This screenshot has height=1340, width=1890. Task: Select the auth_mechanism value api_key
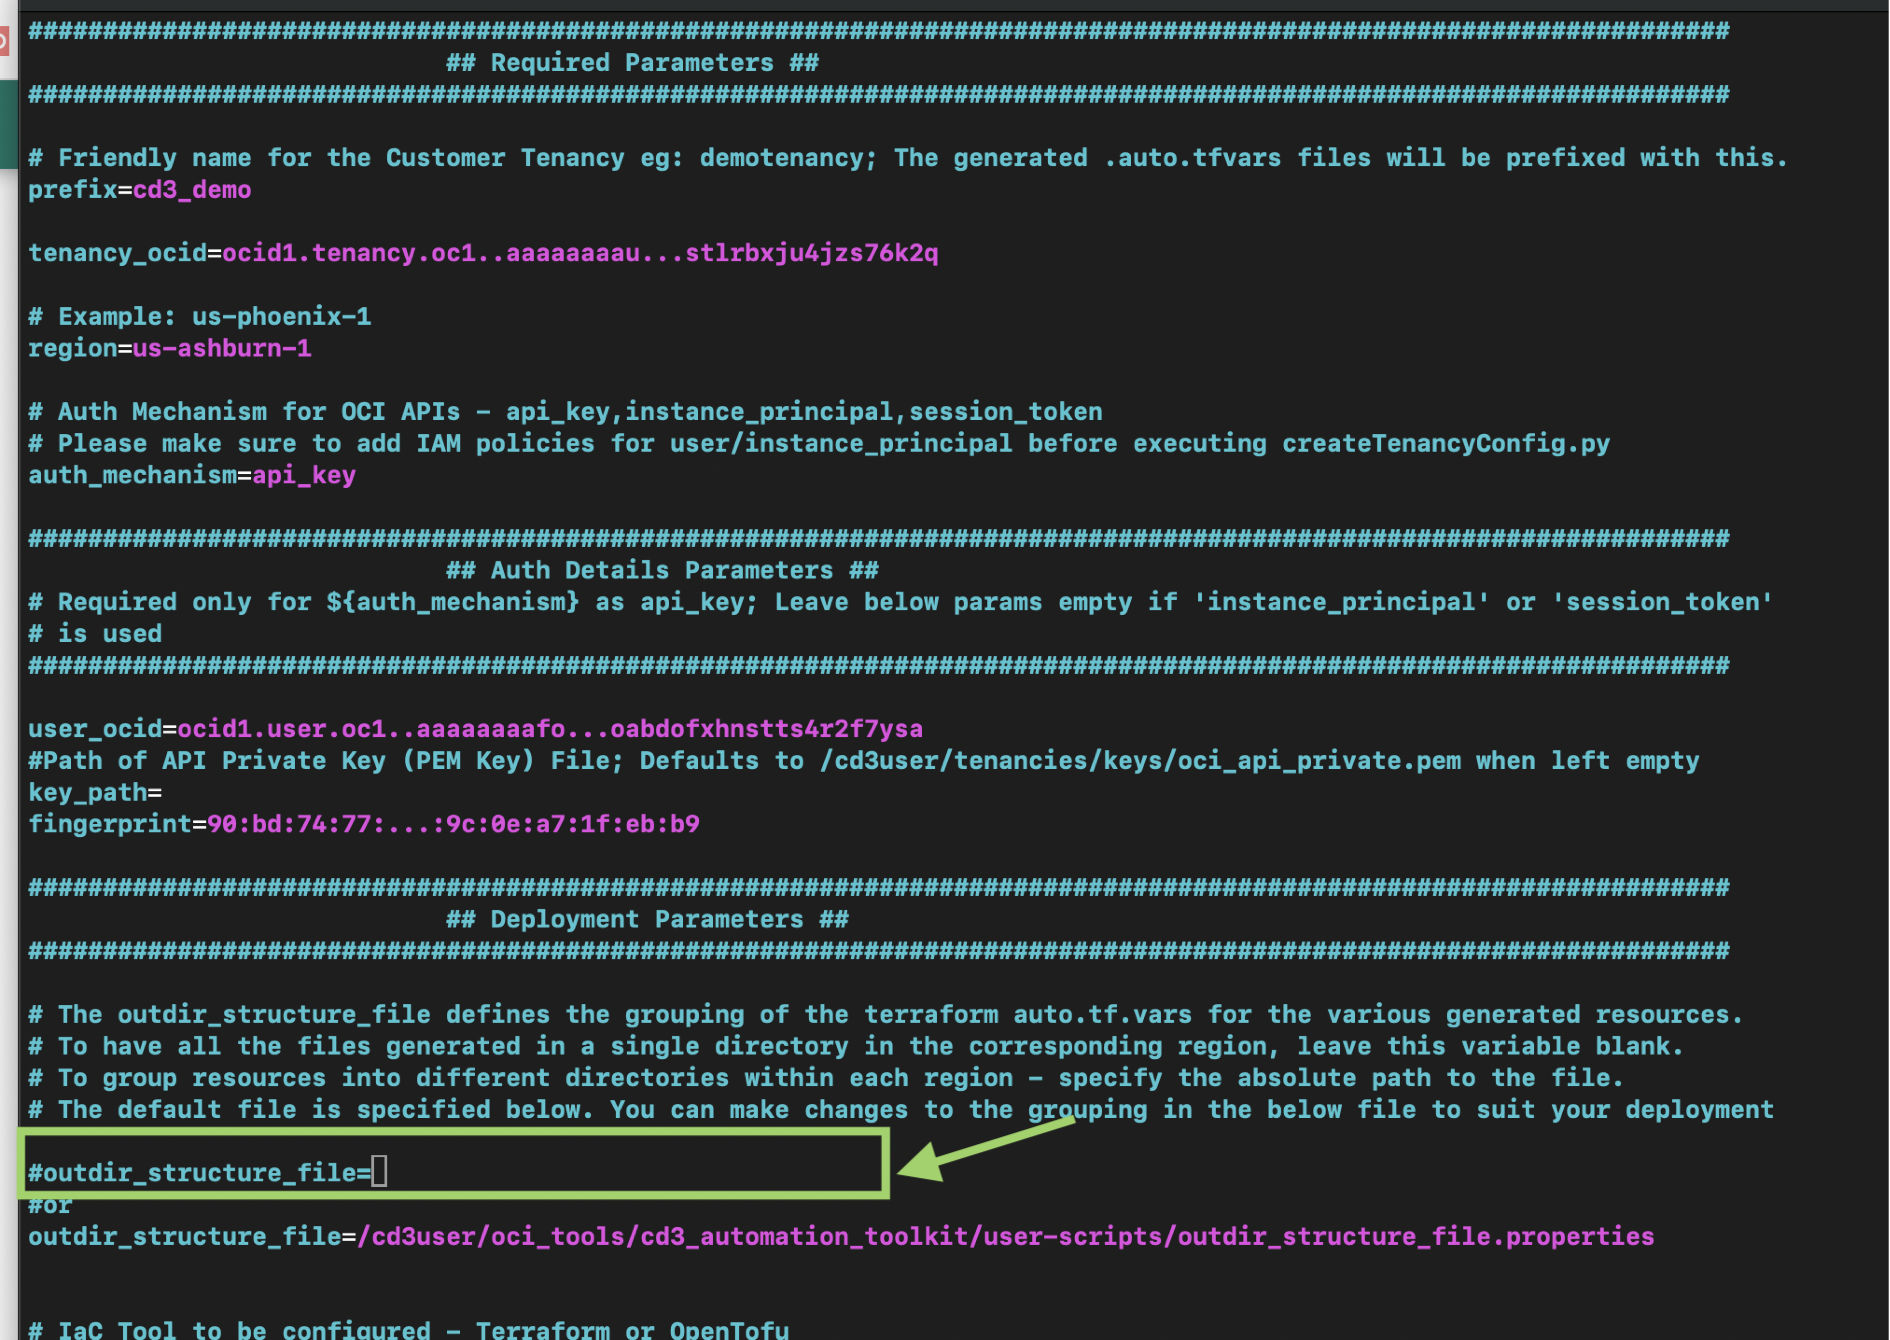coord(303,475)
